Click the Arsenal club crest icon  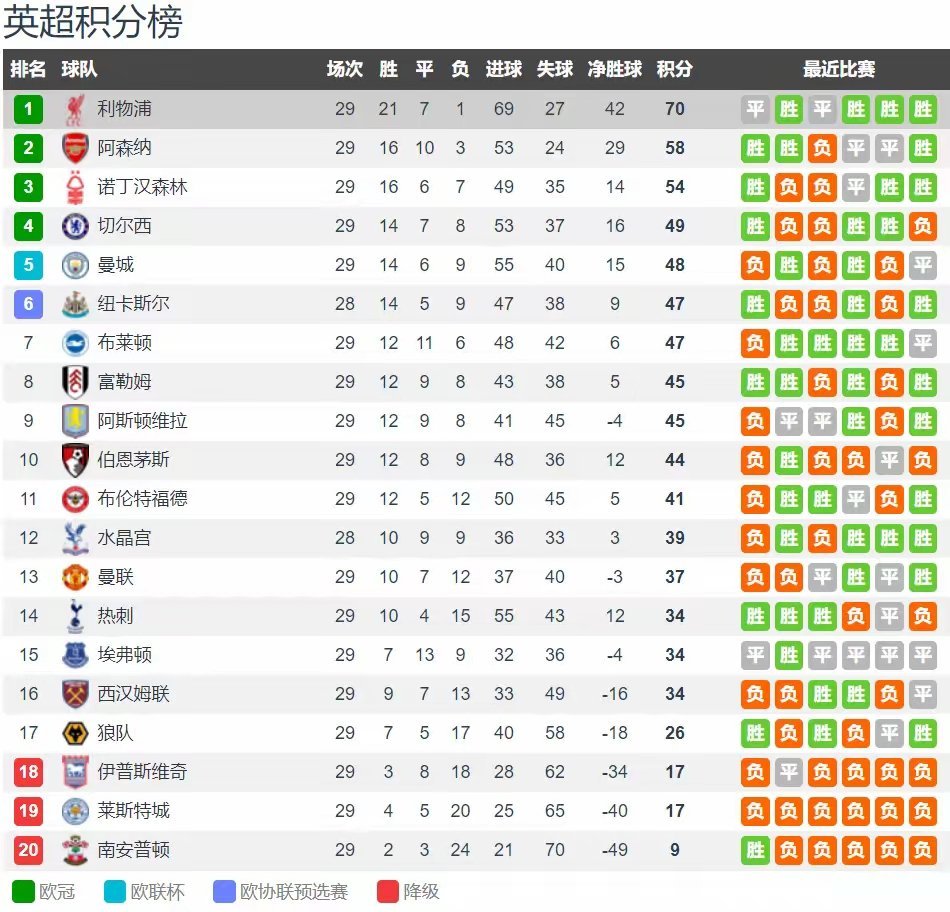(75, 148)
